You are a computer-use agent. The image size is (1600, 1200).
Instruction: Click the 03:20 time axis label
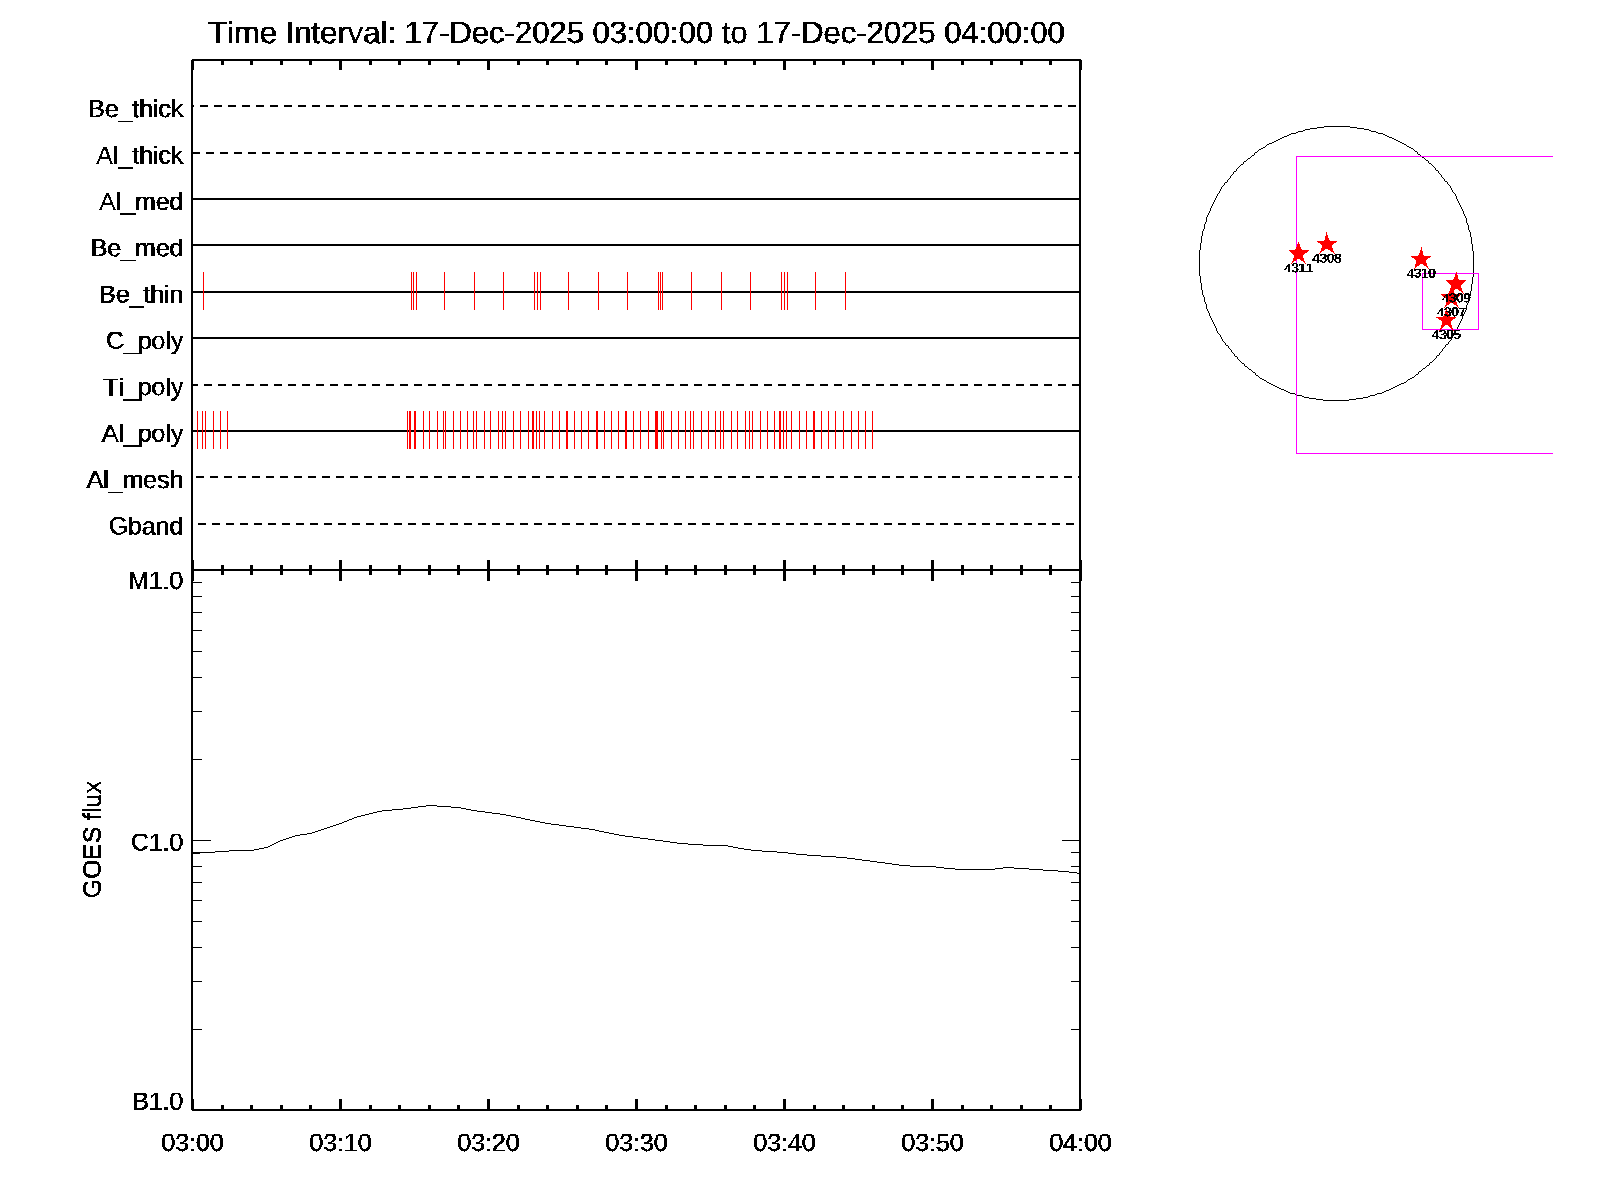[x=488, y=1143]
